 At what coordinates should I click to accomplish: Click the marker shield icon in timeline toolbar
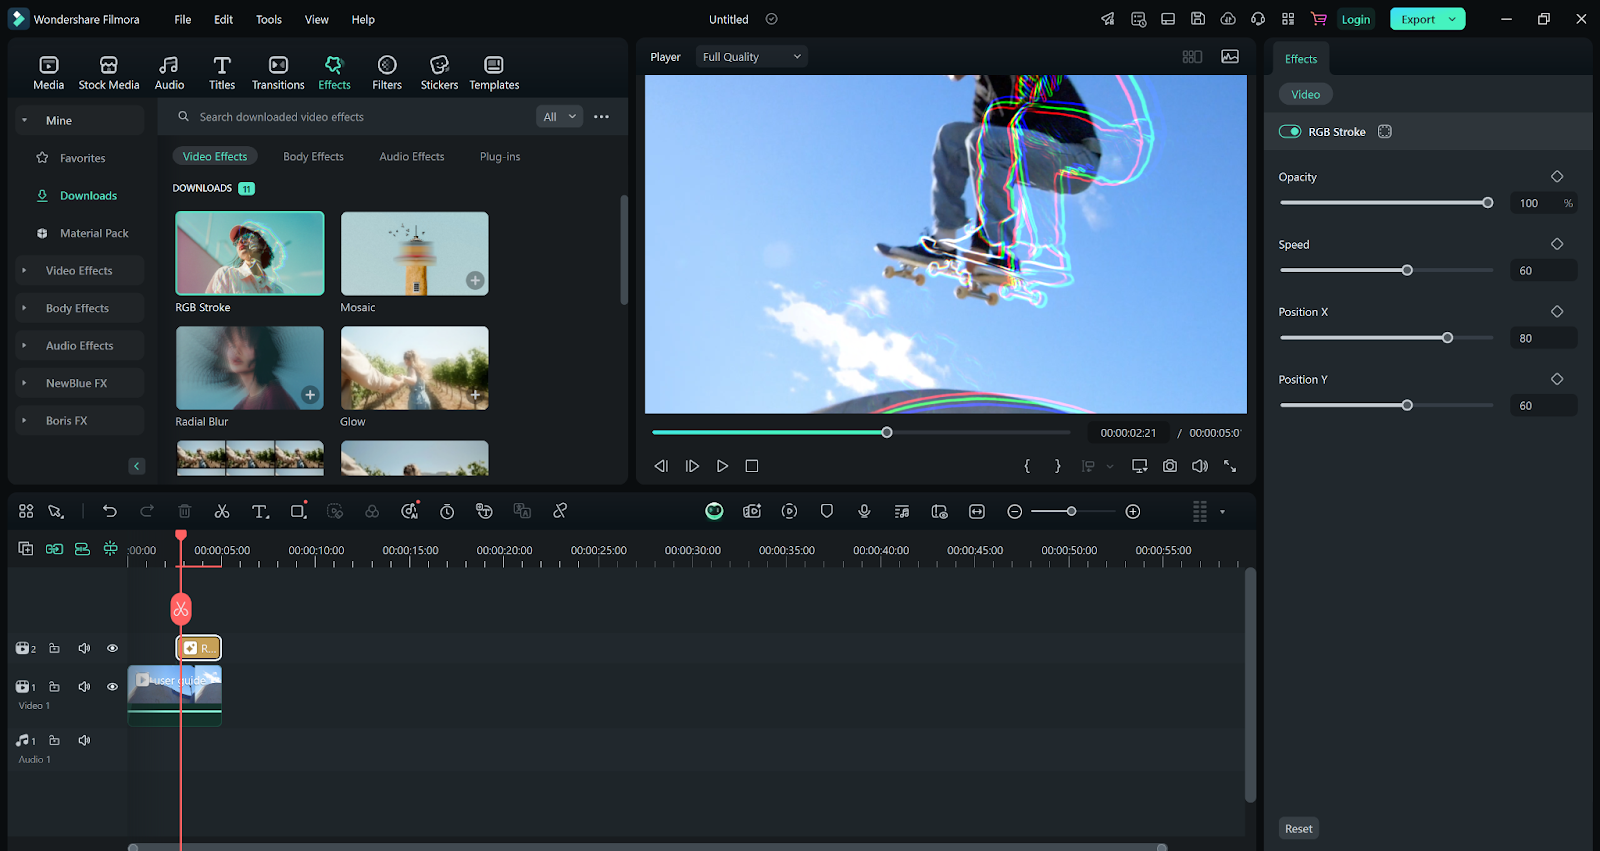pos(827,511)
